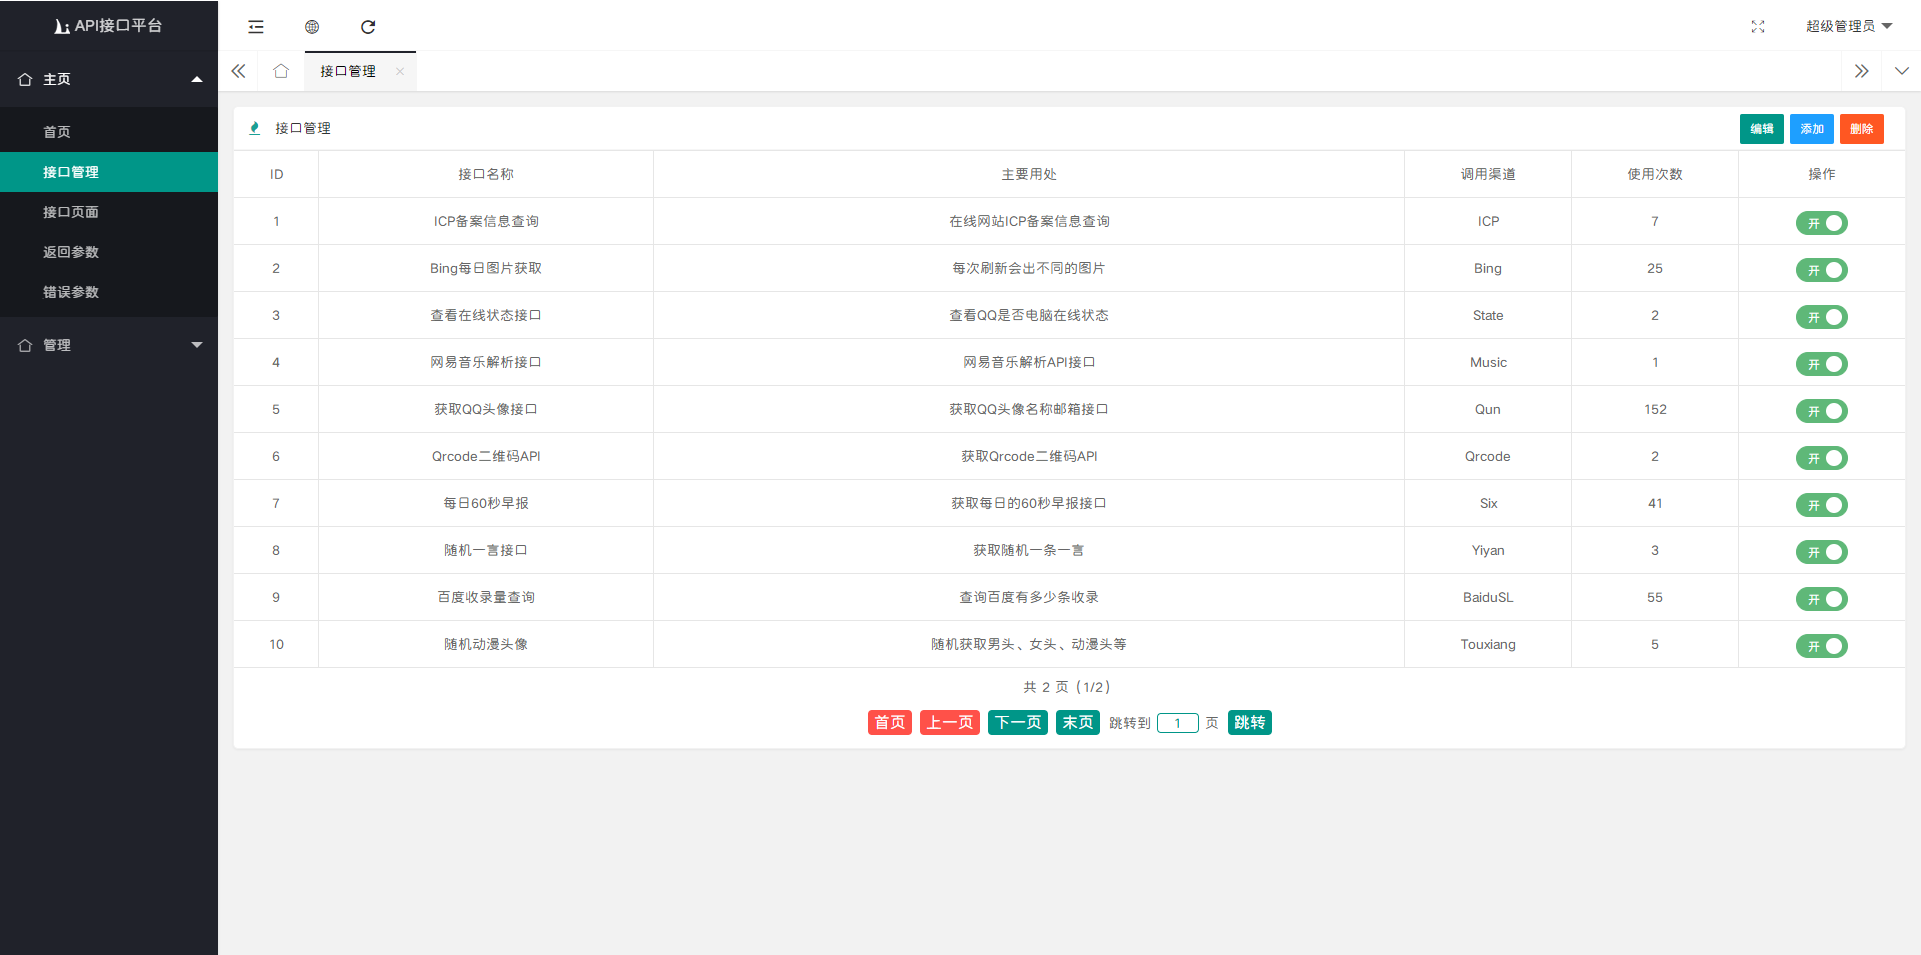Toggle the switch for 每日60秒早报
This screenshot has width=1921, height=955.
pos(1822,505)
